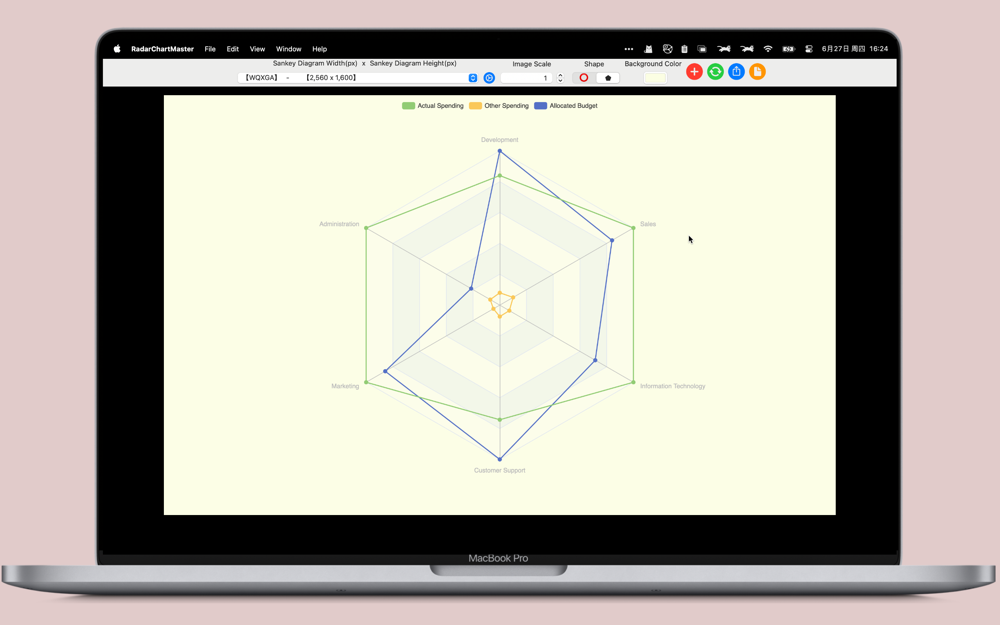Viewport: 1000px width, 625px height.
Task: Click the blue share/export button
Action: [x=736, y=71]
